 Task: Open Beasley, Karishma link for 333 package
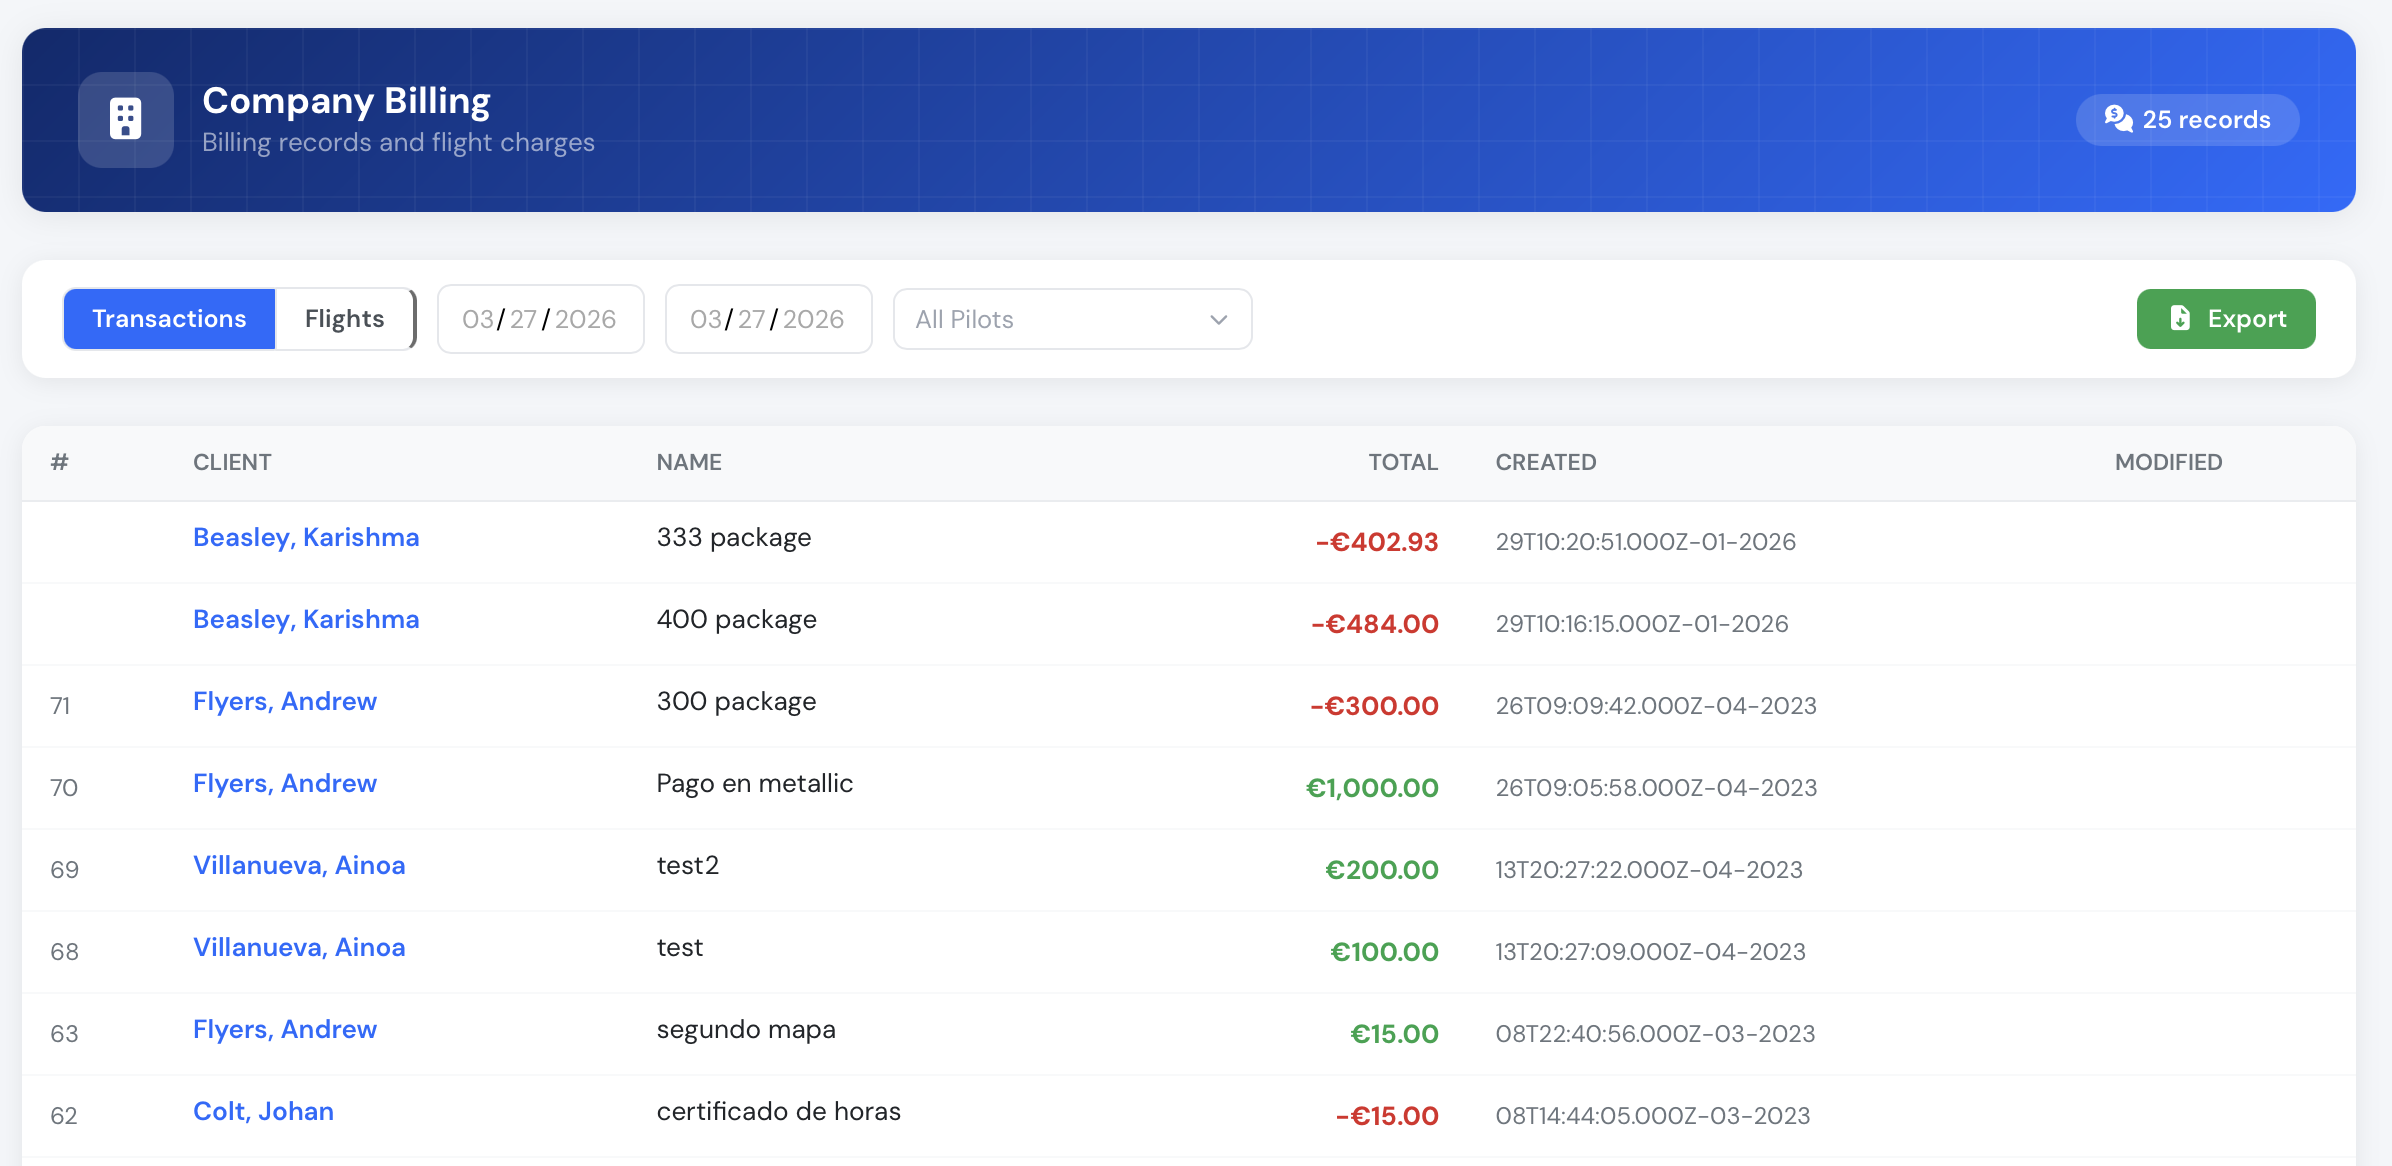pos(306,537)
